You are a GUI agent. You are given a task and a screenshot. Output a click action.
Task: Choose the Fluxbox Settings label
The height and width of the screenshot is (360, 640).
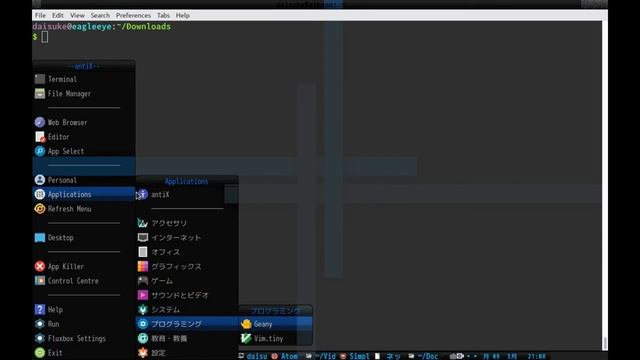pyautogui.click(x=77, y=338)
